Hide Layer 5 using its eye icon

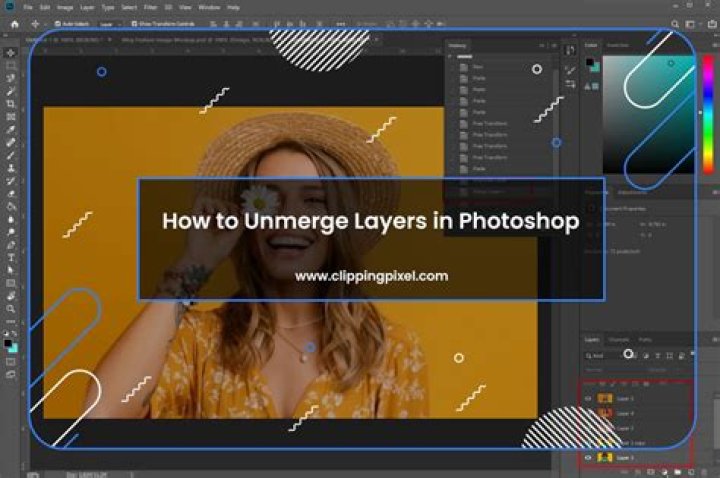588,398
